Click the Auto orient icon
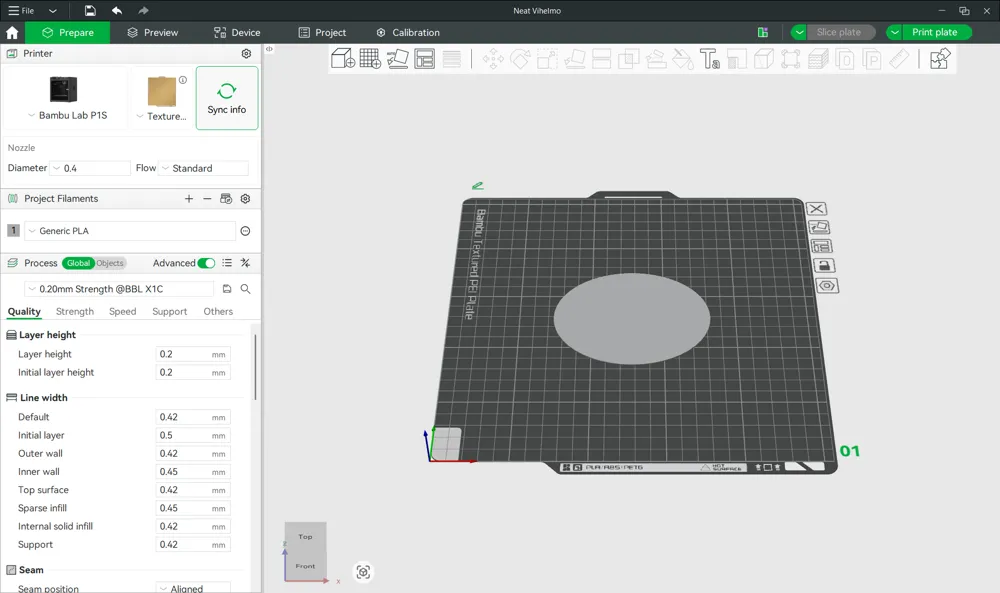Image resolution: width=1000 pixels, height=593 pixels. pos(397,59)
